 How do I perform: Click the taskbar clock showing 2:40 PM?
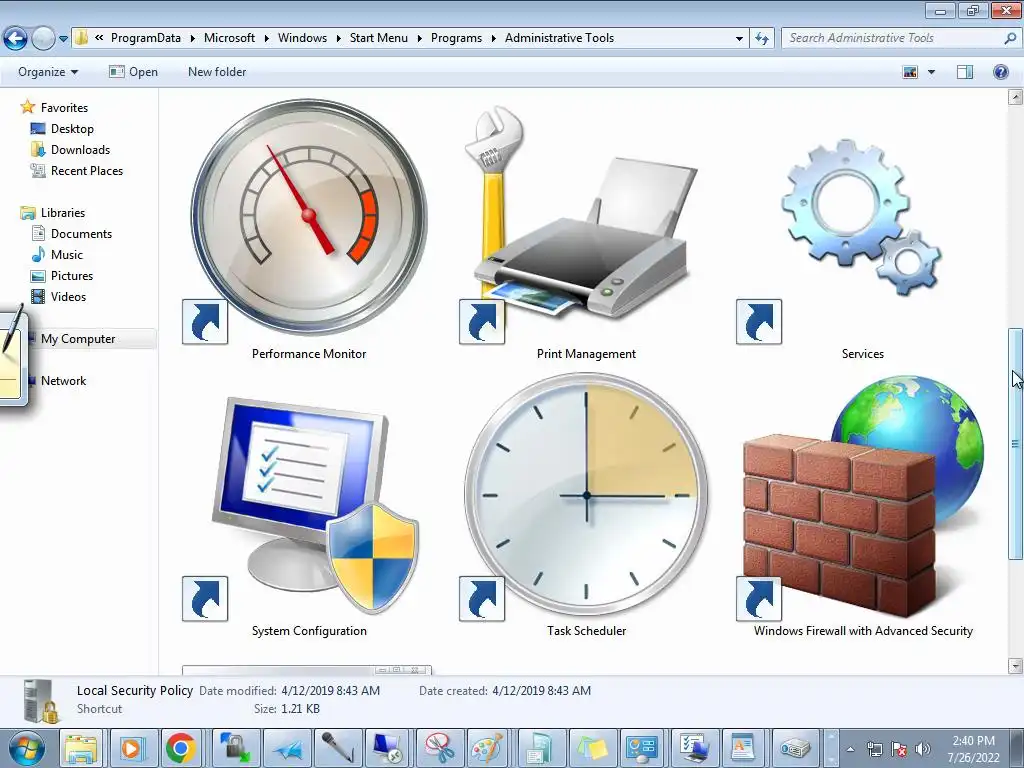point(973,741)
